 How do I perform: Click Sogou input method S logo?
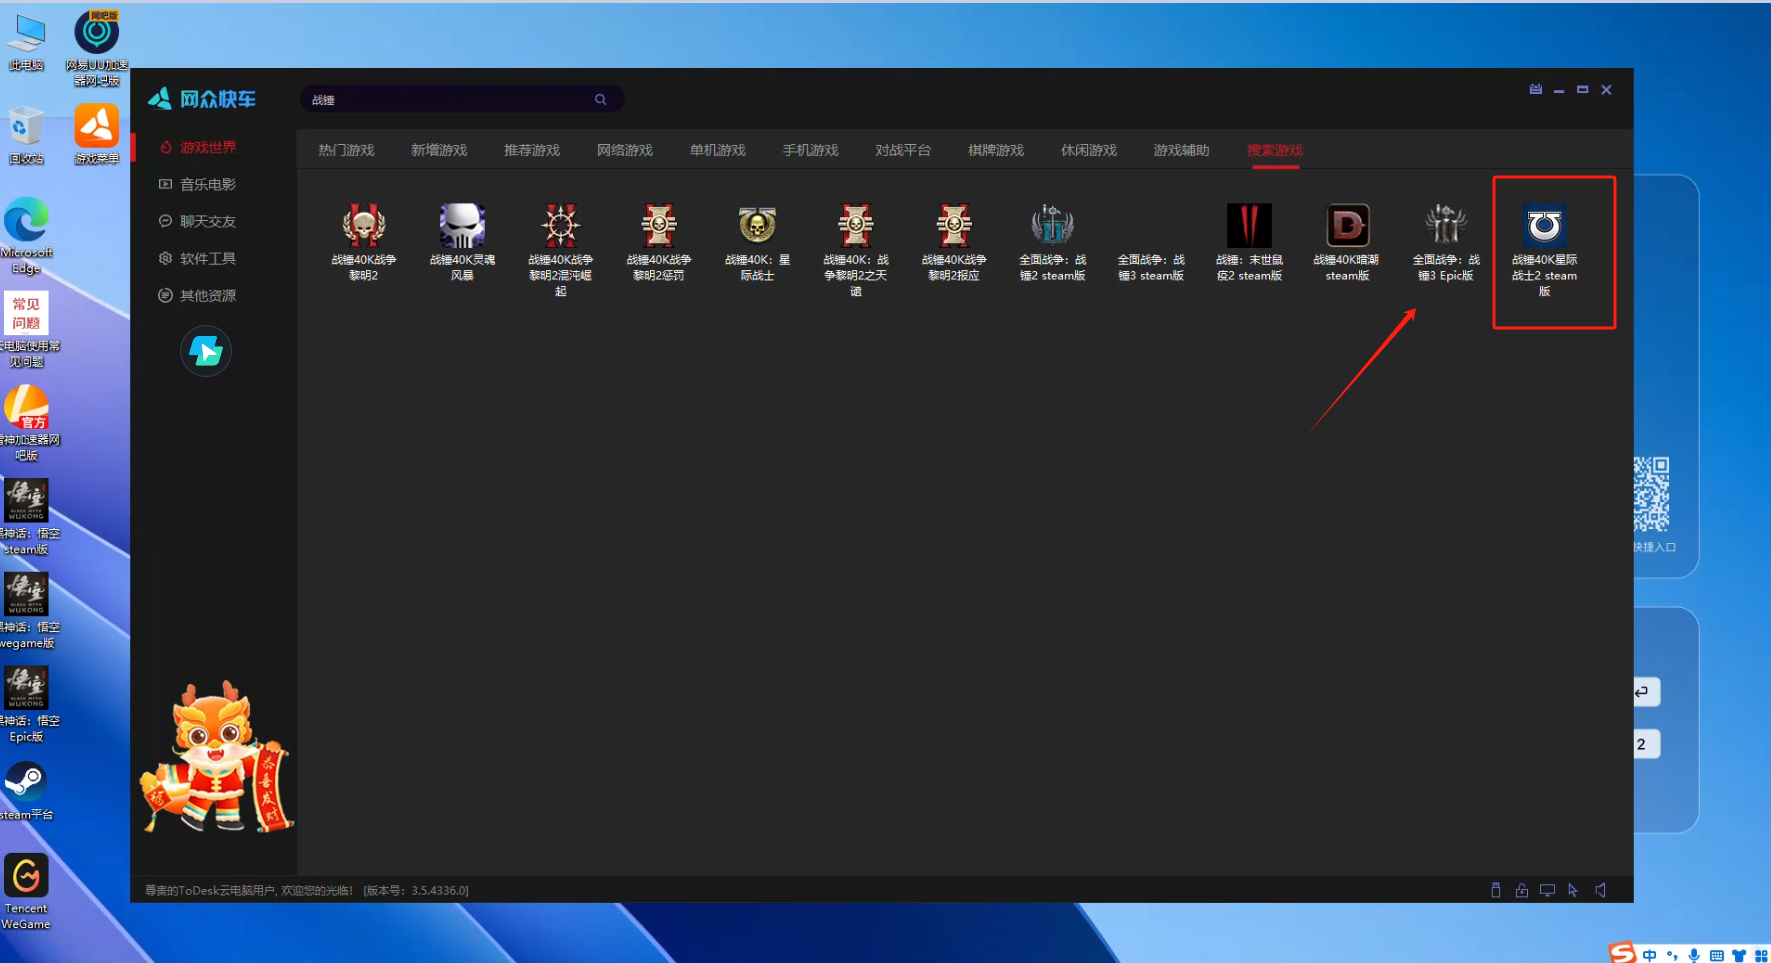click(x=1622, y=953)
